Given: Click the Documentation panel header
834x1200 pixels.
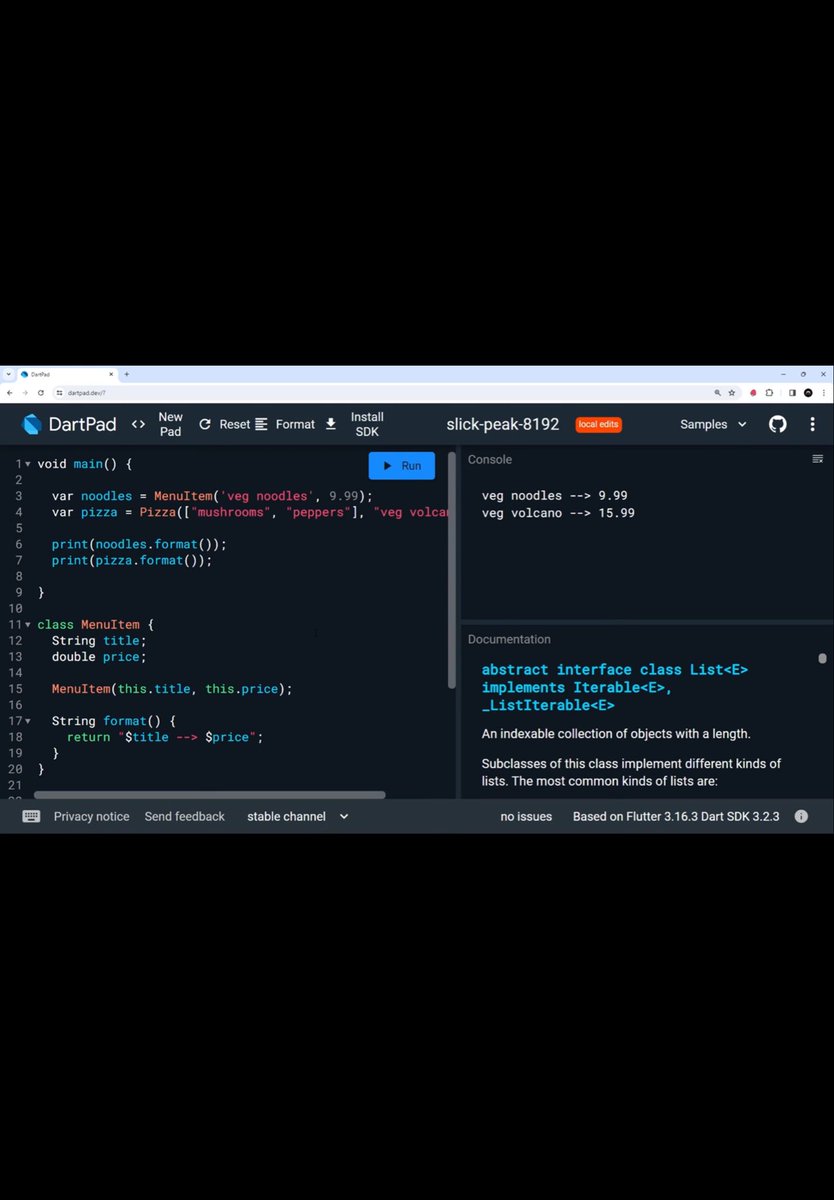Looking at the screenshot, I should [509, 639].
